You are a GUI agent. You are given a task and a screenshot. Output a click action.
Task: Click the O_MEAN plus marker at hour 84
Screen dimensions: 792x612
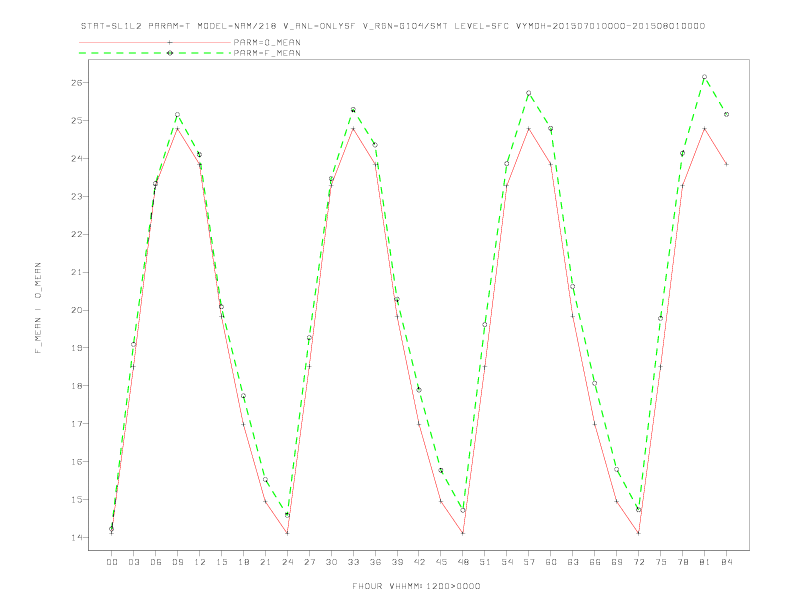(x=727, y=164)
